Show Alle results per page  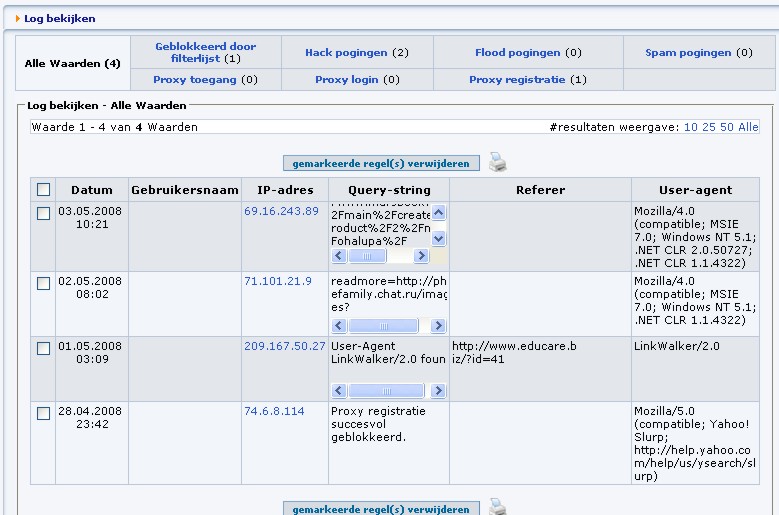tap(748, 127)
